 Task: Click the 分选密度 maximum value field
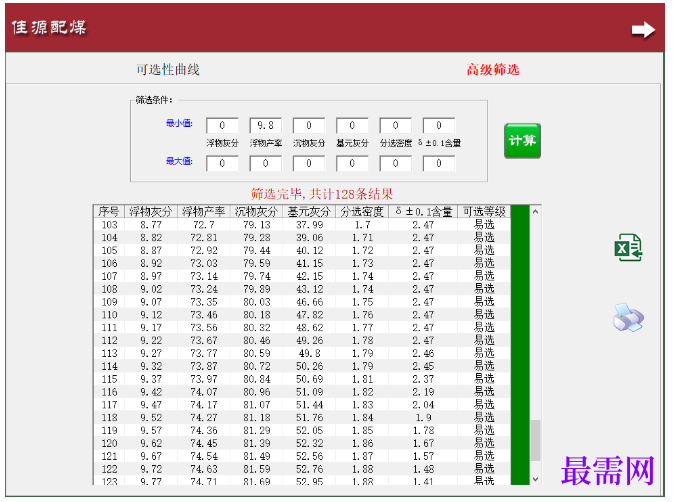[x=395, y=163]
